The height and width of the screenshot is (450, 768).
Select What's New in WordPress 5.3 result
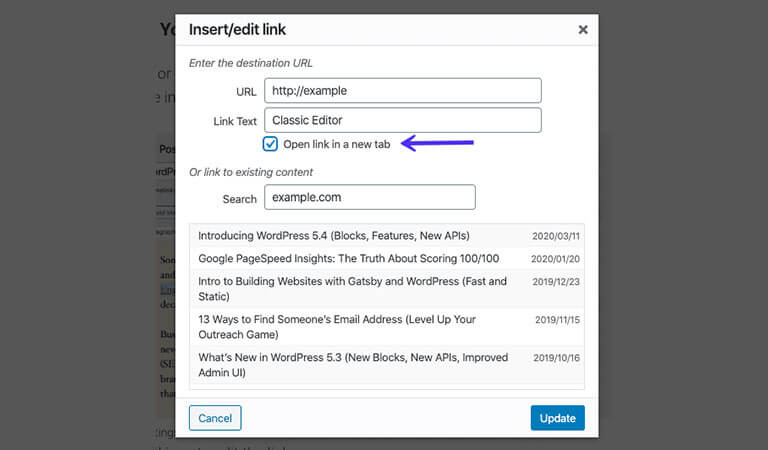click(387, 365)
